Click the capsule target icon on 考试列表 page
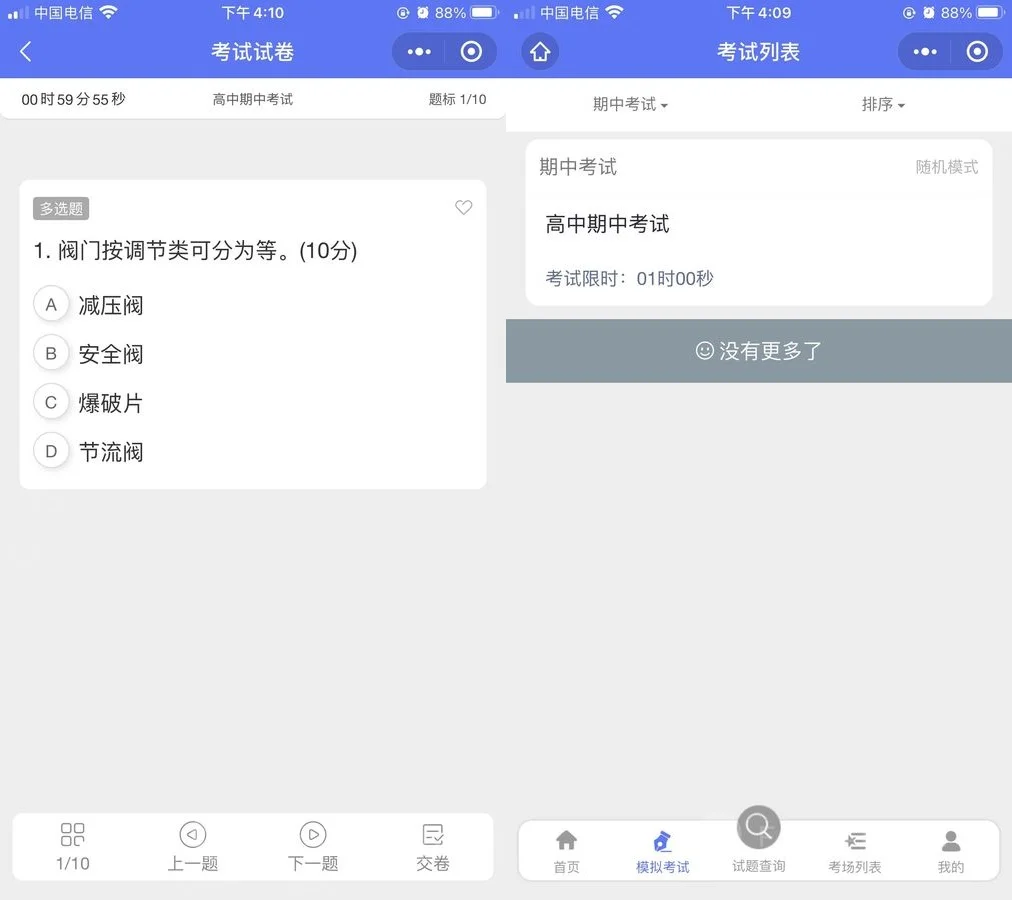This screenshot has height=900, width=1012. 975,51
